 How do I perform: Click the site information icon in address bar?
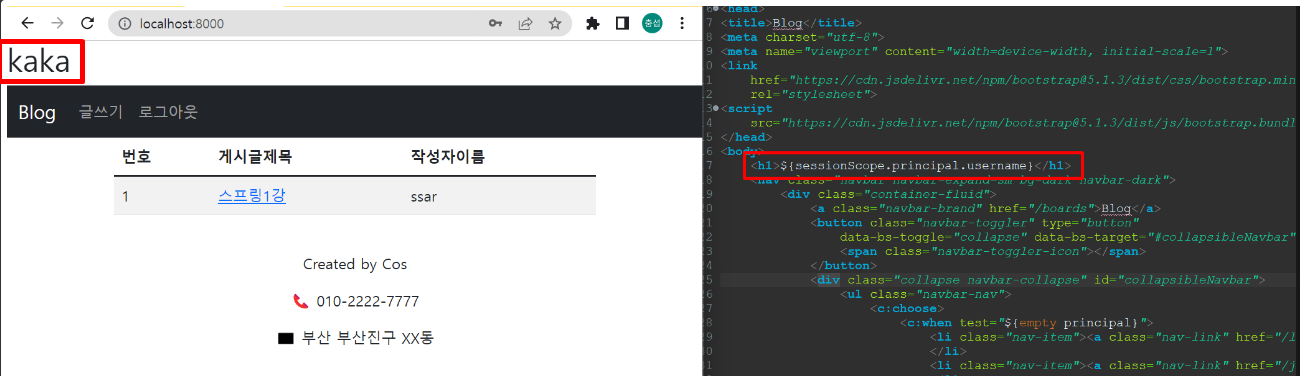(x=125, y=23)
